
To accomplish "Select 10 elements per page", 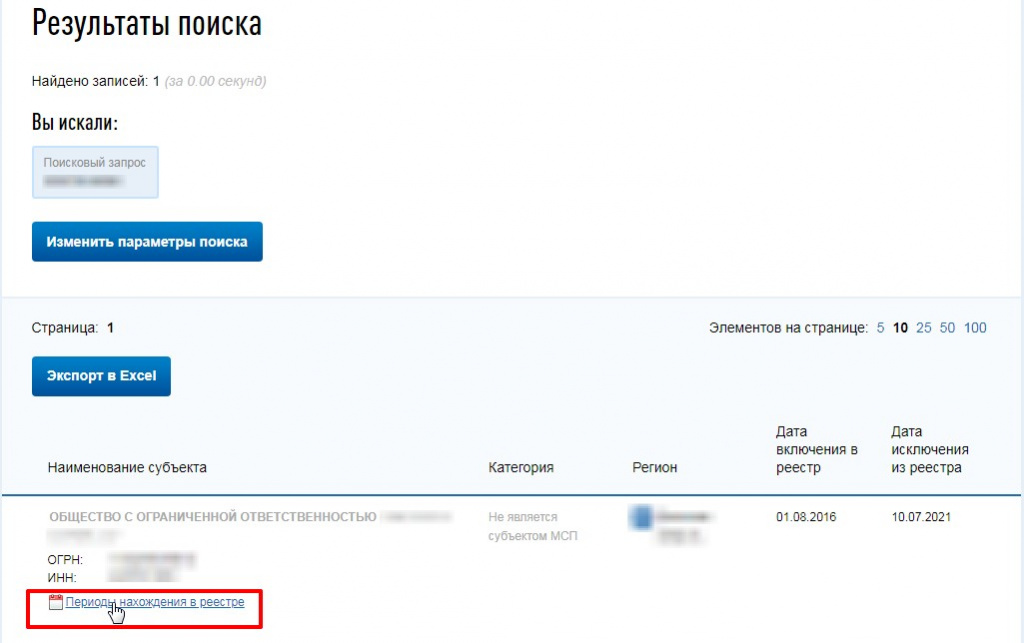I will pyautogui.click(x=900, y=327).
